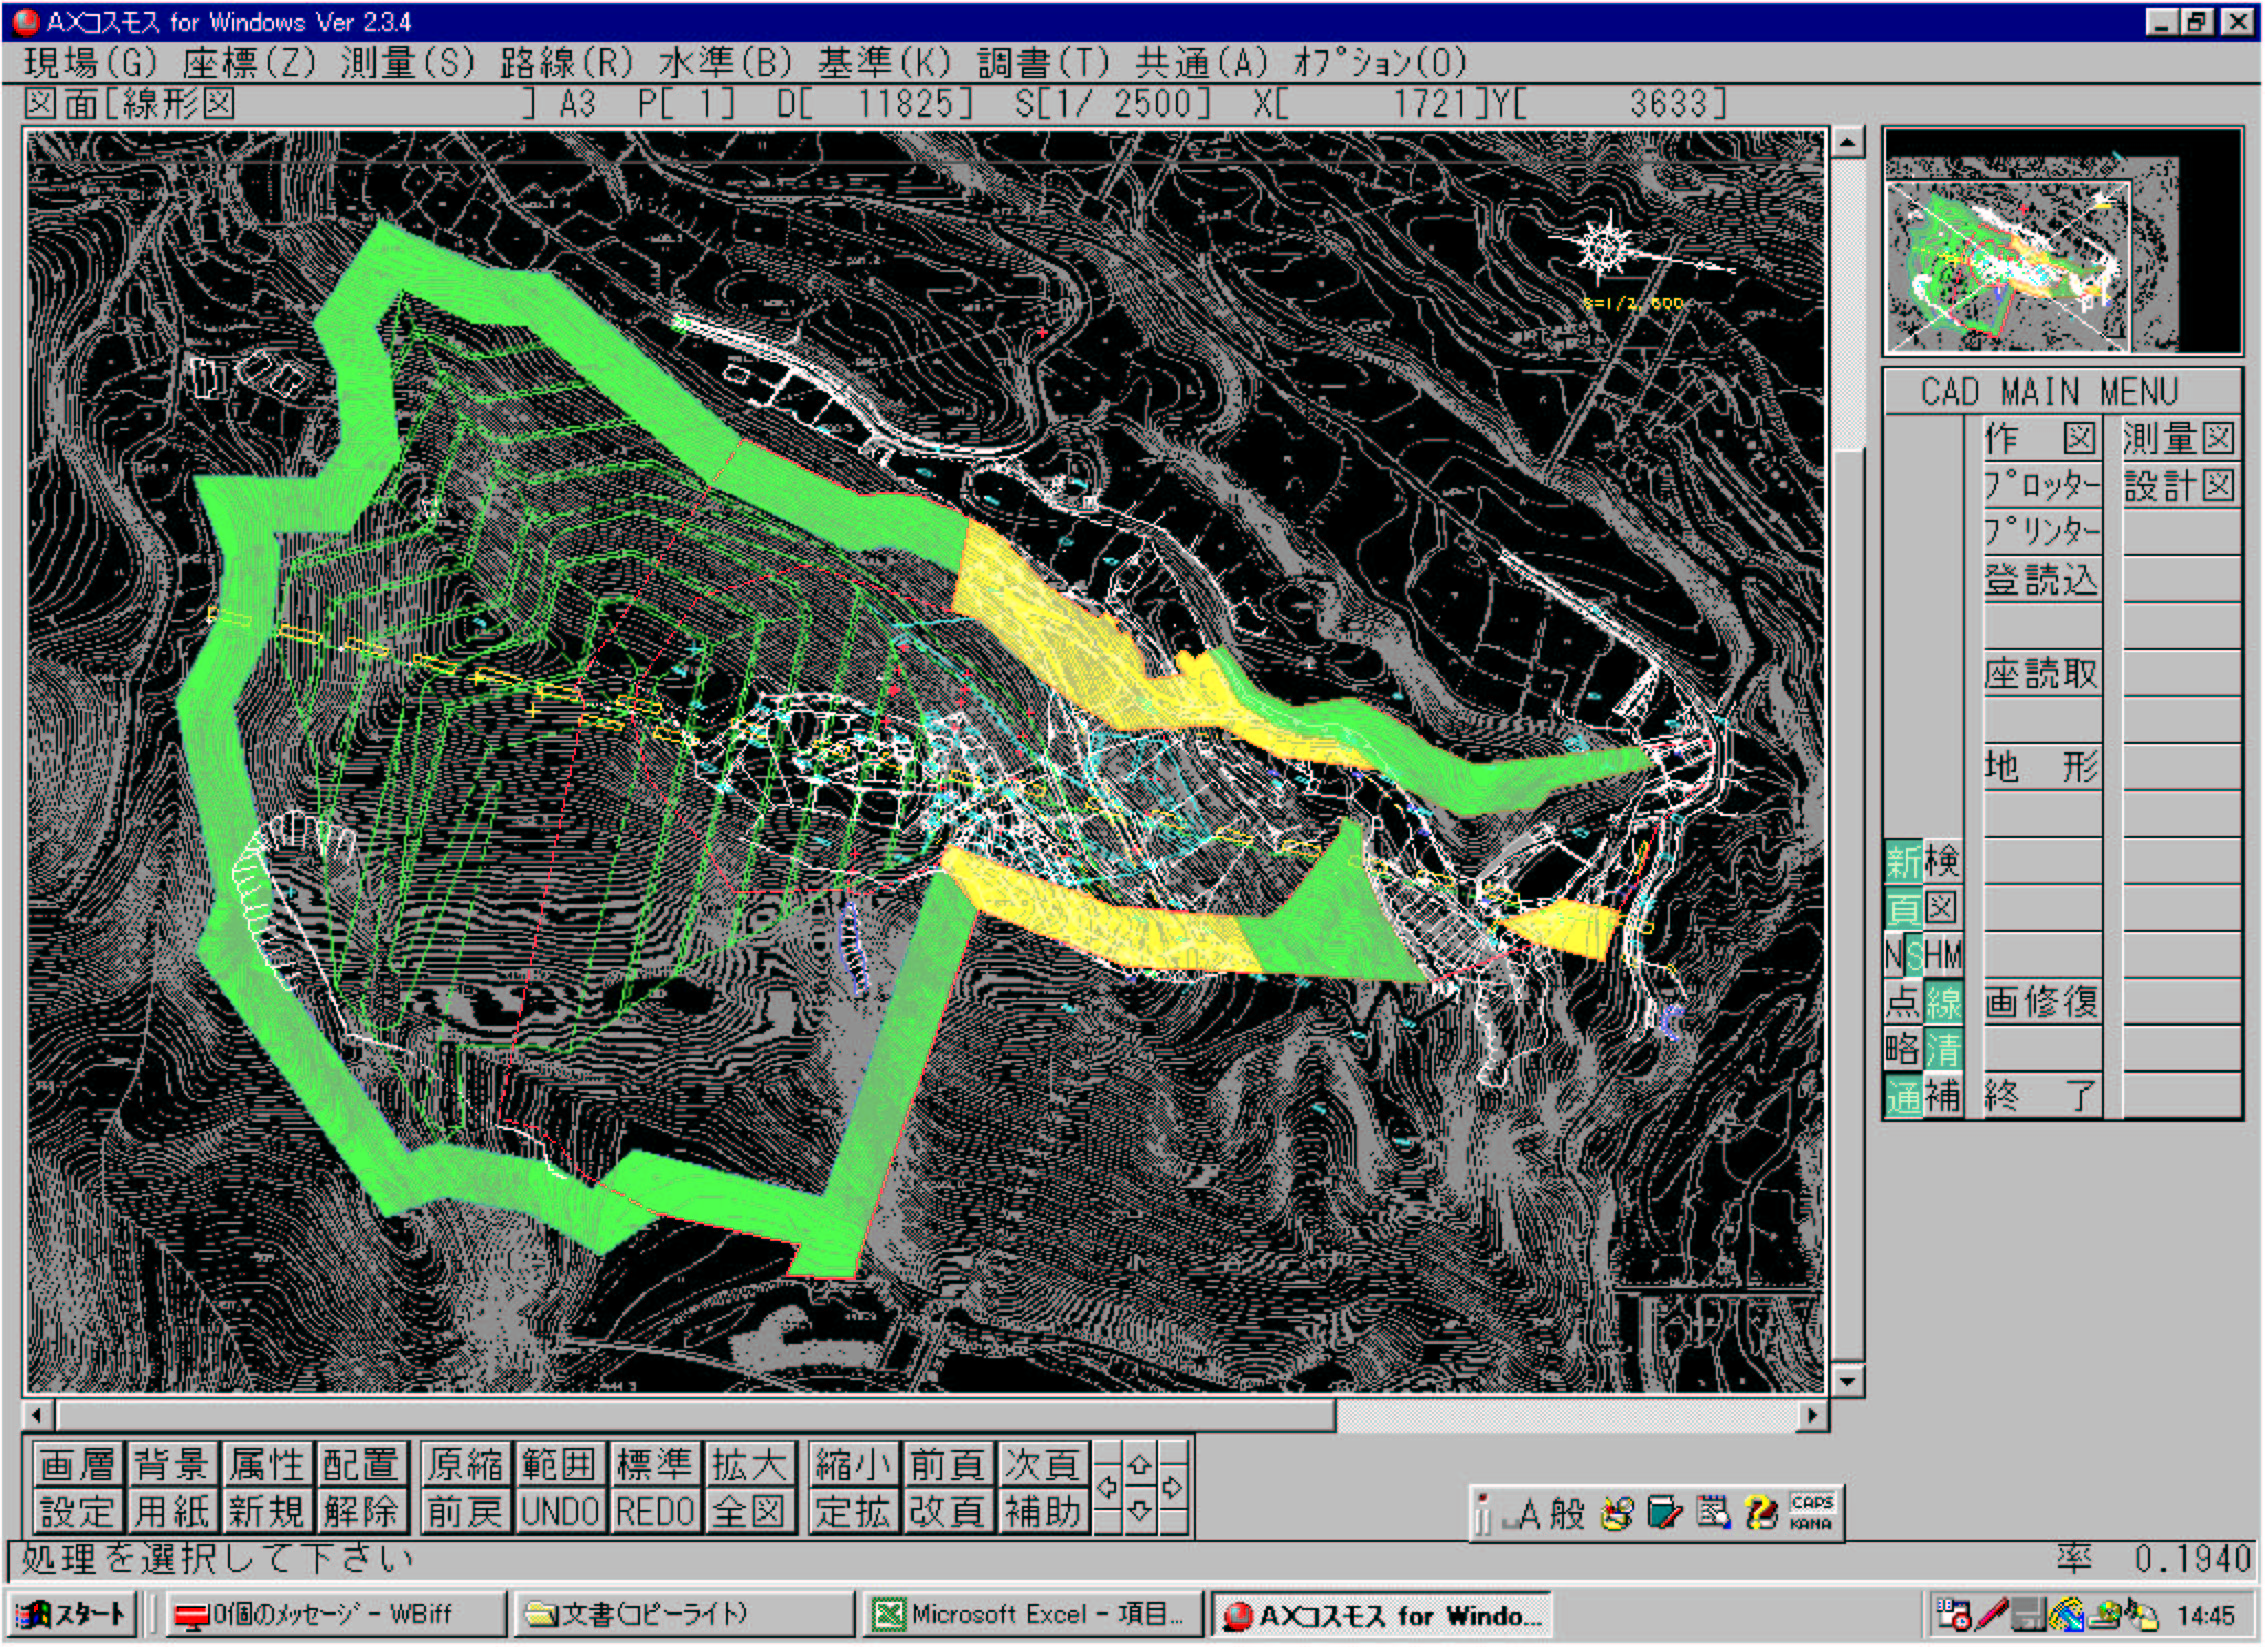
Task: Click the REDO button
Action: click(654, 1510)
